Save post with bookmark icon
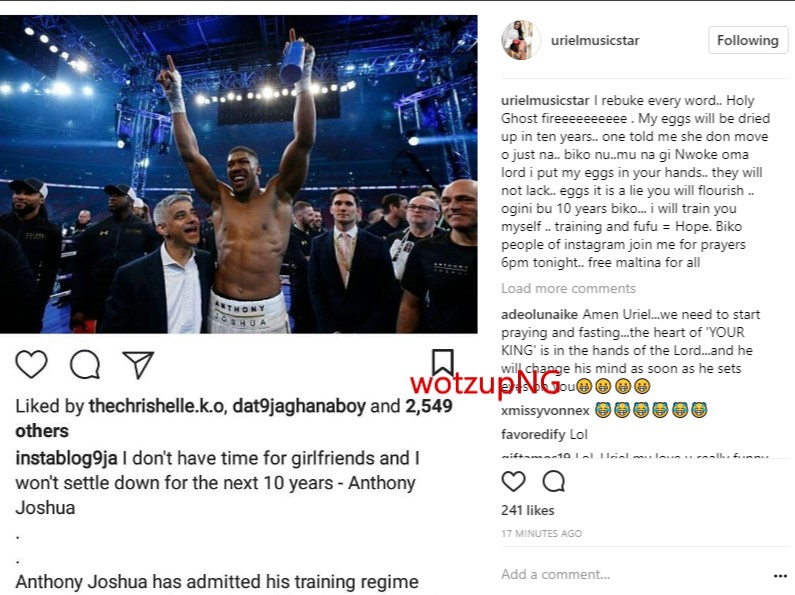The width and height of the screenshot is (795, 595). coord(443,362)
